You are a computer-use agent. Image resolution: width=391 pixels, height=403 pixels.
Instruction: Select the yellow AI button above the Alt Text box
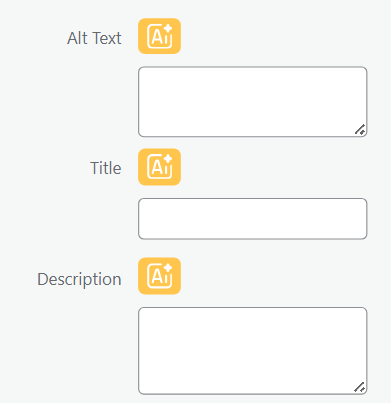(x=159, y=36)
